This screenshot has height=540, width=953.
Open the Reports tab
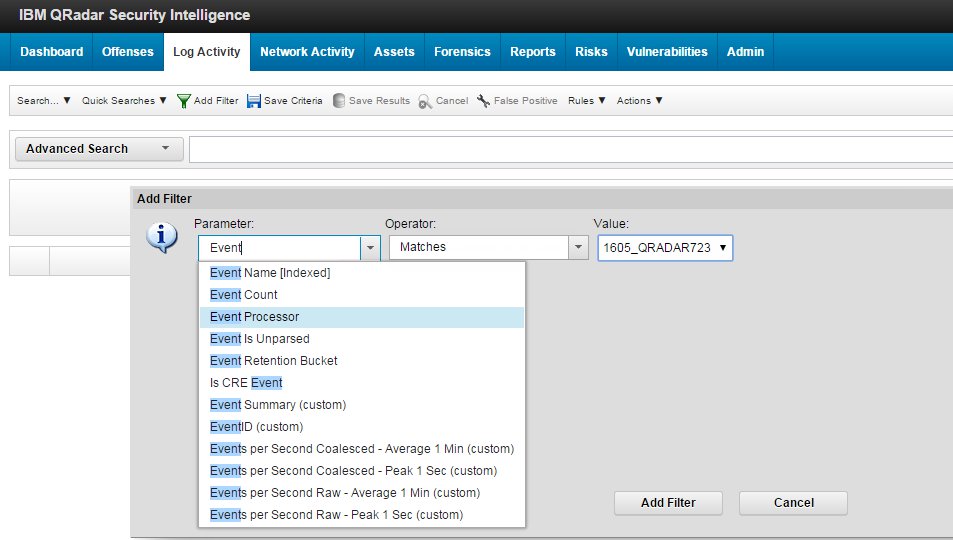(x=533, y=52)
